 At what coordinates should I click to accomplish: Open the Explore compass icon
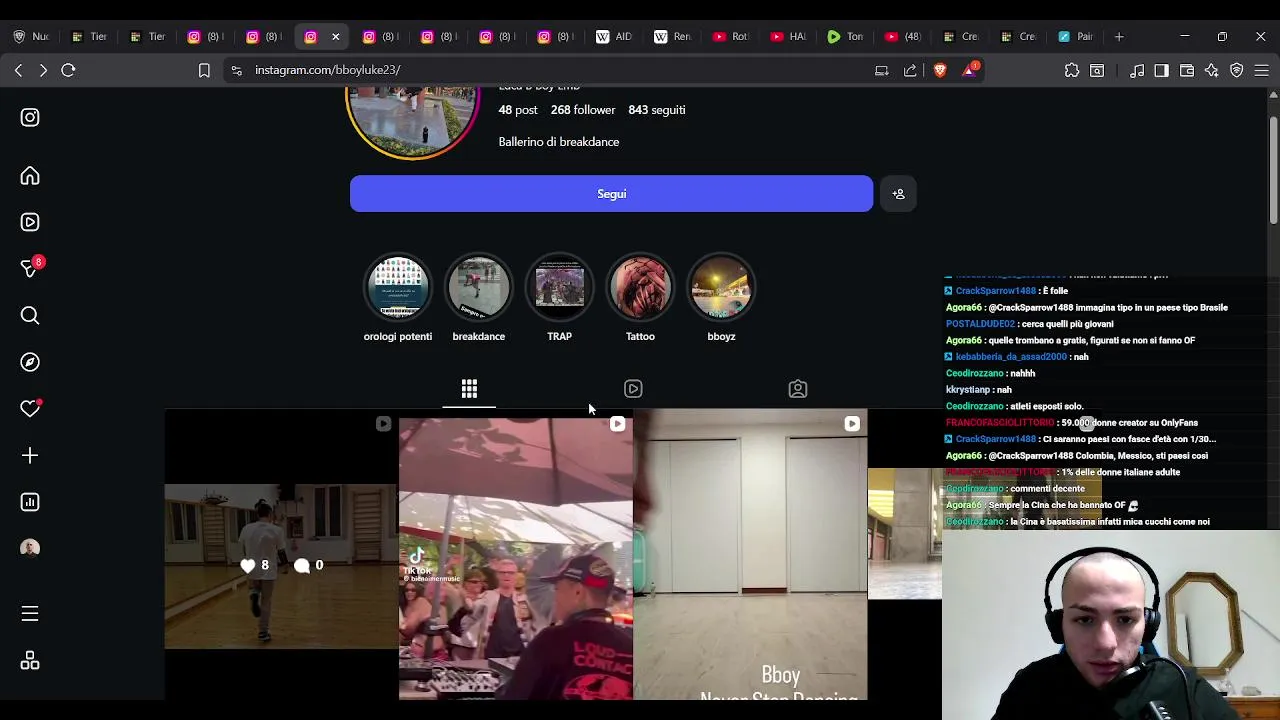[30, 362]
